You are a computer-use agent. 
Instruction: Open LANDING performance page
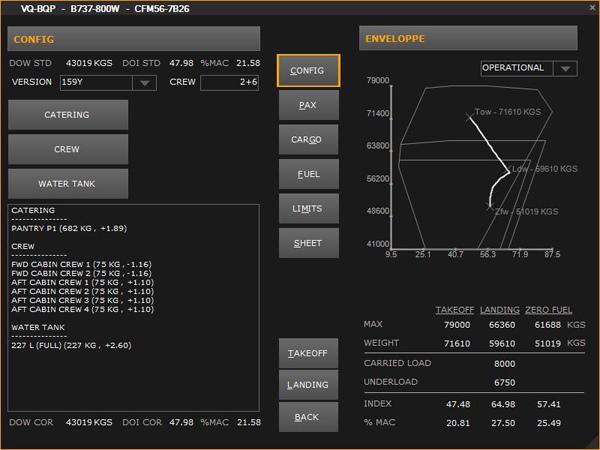click(308, 385)
